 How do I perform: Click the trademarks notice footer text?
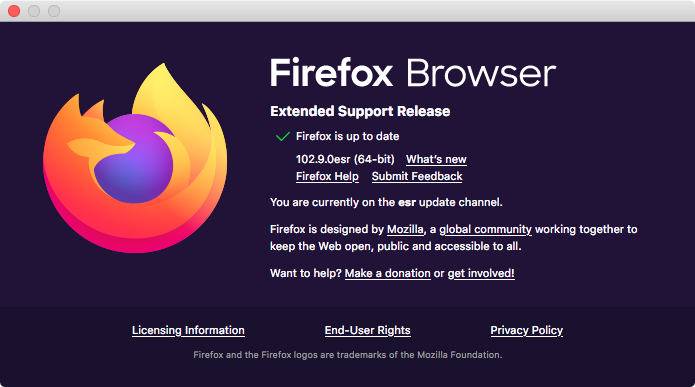(x=348, y=355)
